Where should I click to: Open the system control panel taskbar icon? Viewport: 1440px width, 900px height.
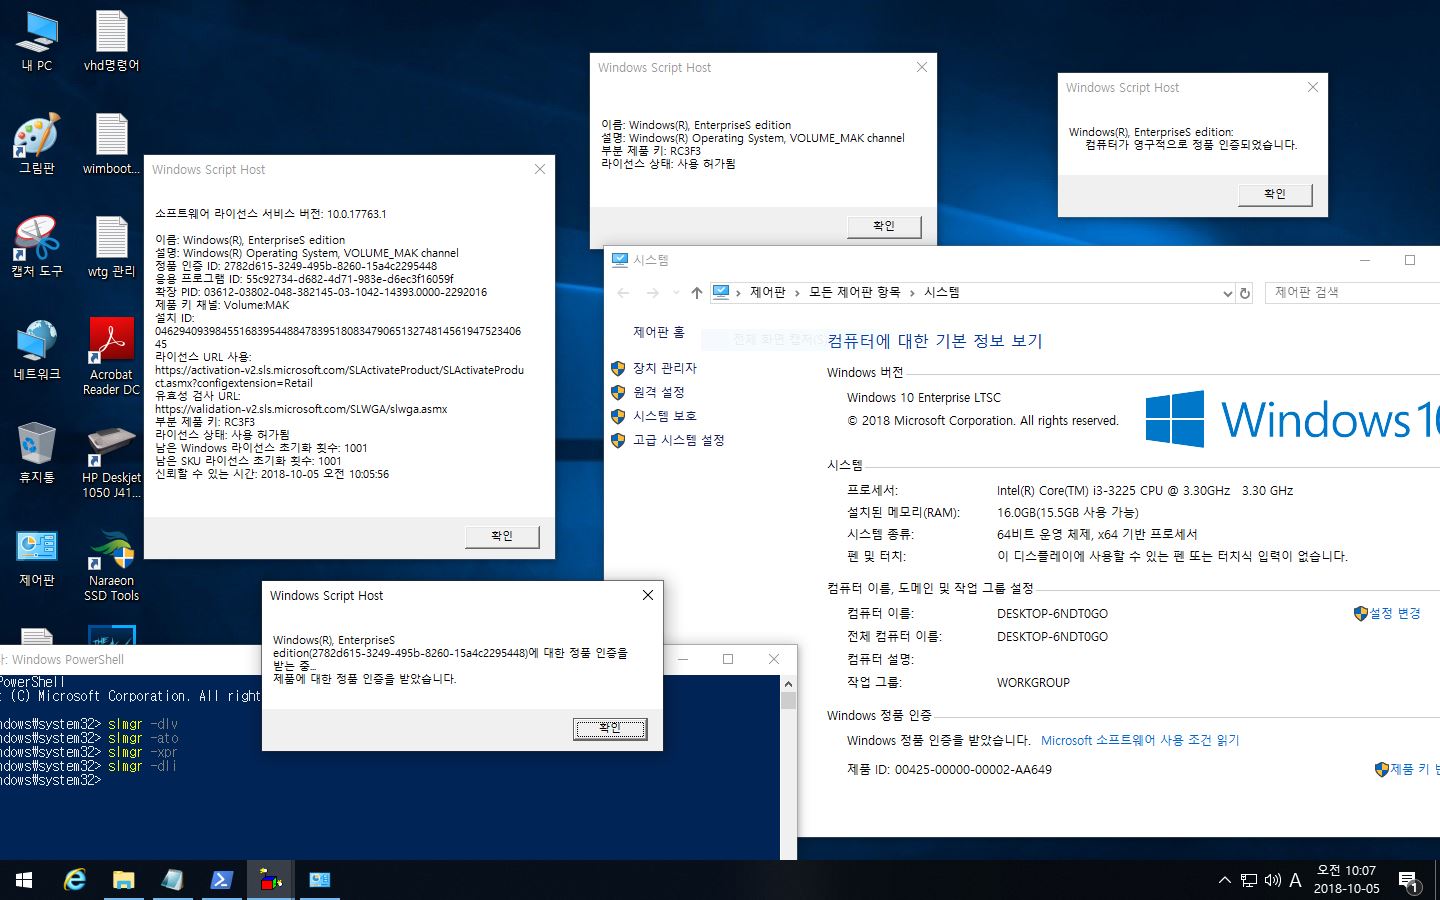[319, 880]
